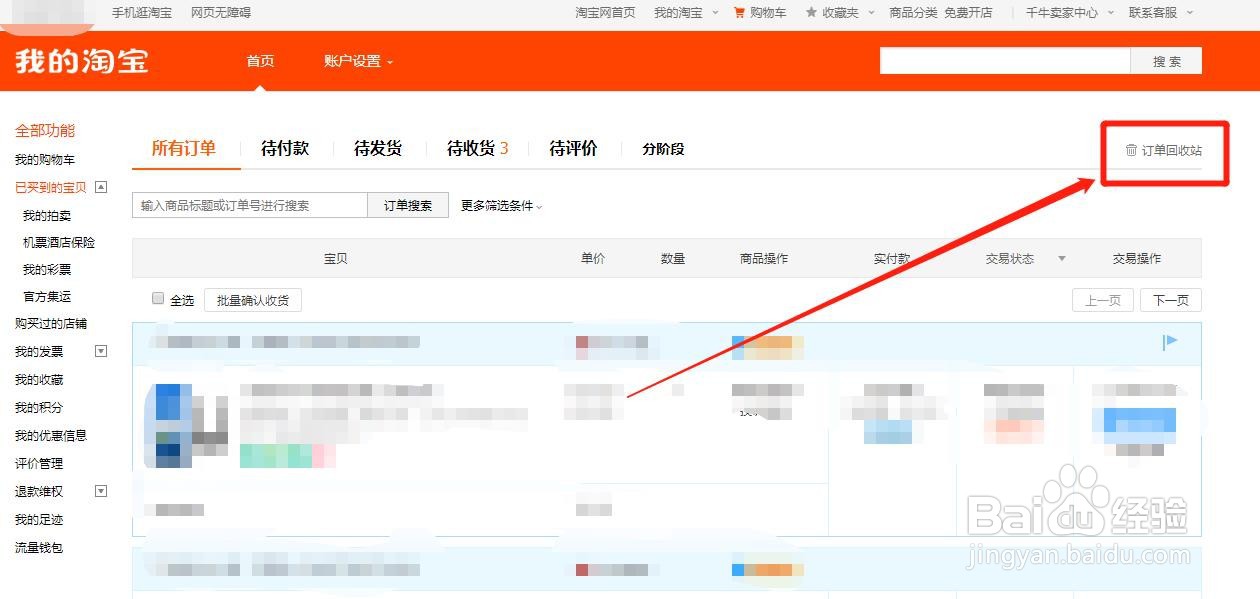
Task: Click first order's product thumbnail
Action: [186, 425]
